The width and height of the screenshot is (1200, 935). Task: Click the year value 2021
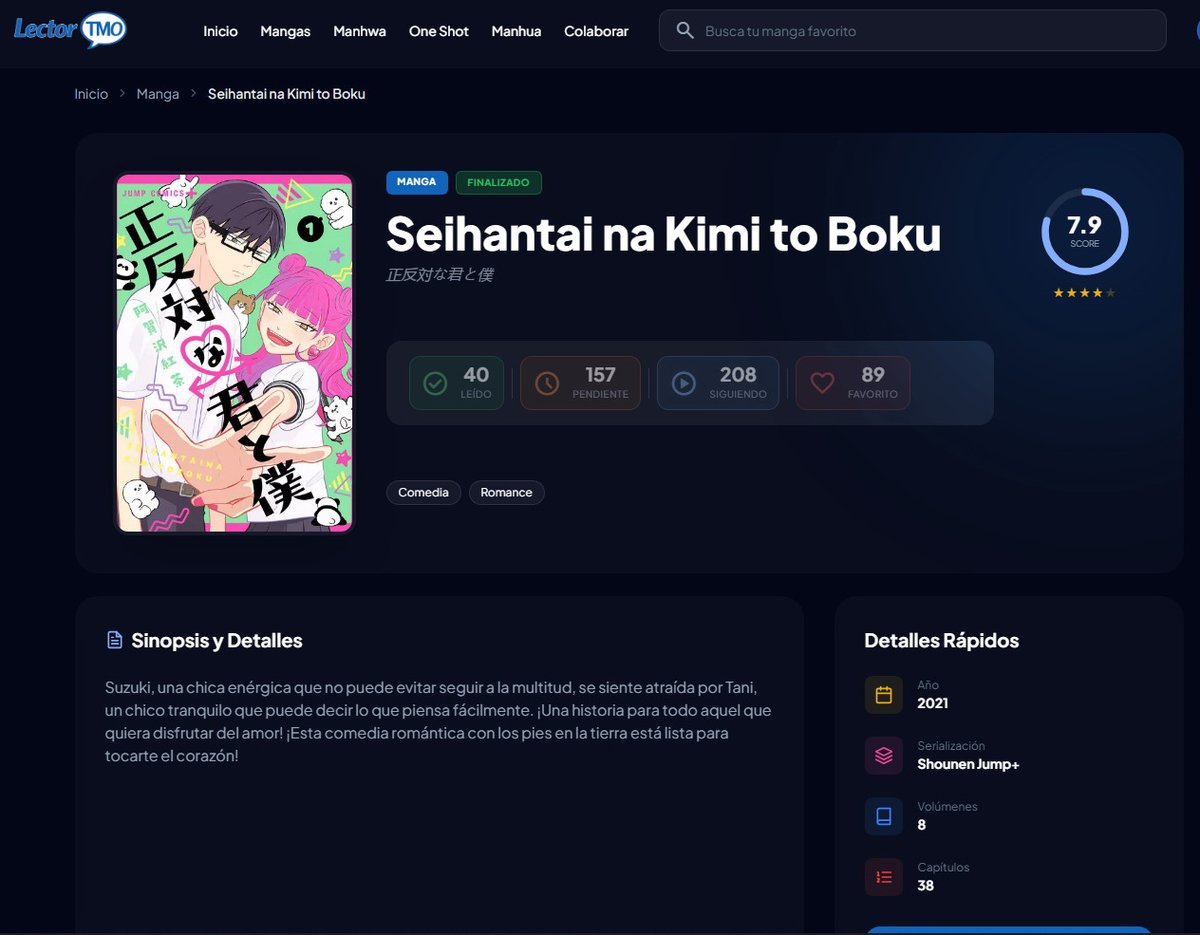click(x=932, y=703)
